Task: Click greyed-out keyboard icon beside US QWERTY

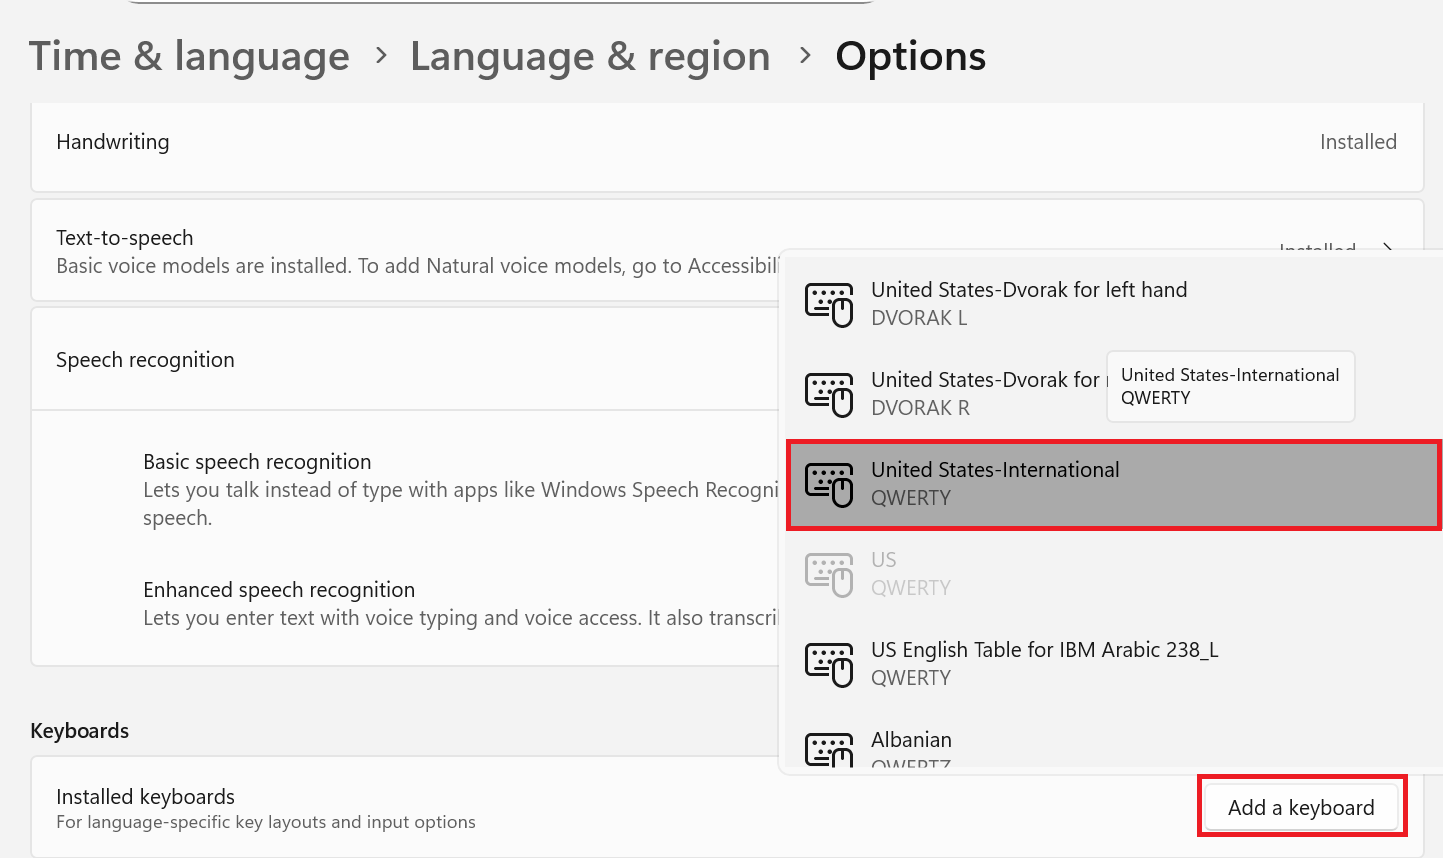Action: 829,575
